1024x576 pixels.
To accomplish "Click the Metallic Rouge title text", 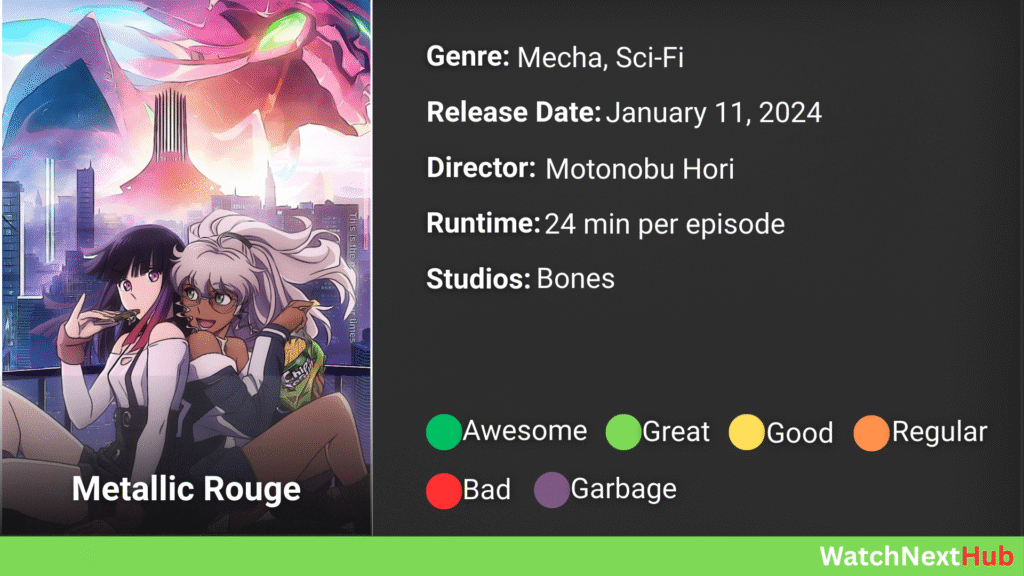I will tap(186, 490).
